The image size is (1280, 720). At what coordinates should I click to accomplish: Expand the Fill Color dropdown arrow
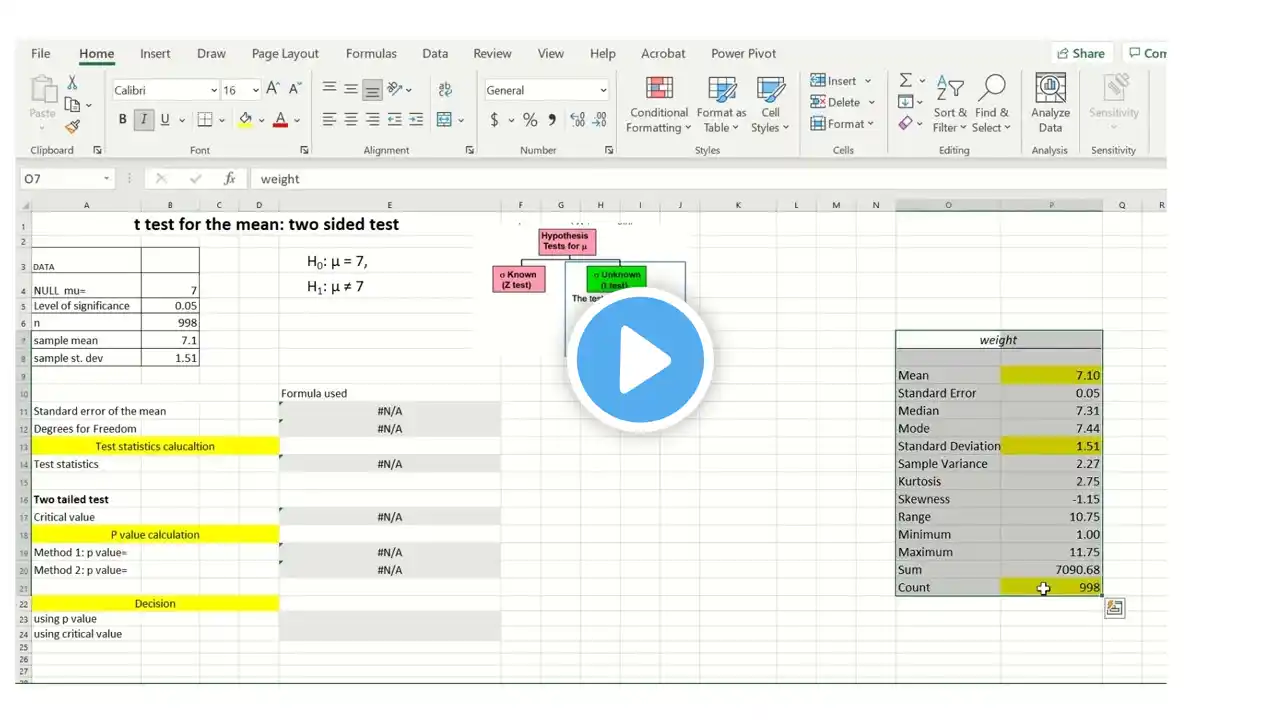(x=261, y=121)
